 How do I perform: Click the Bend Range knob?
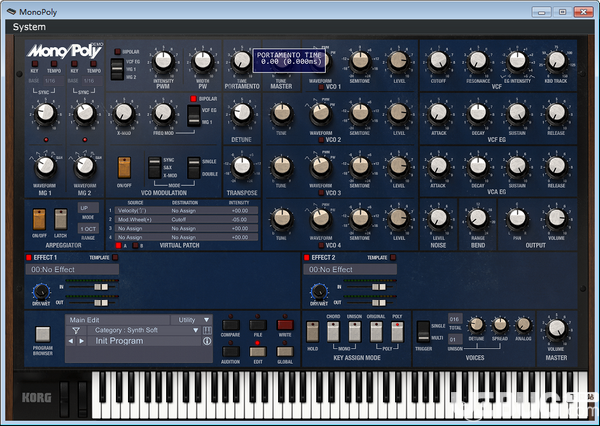click(478, 219)
